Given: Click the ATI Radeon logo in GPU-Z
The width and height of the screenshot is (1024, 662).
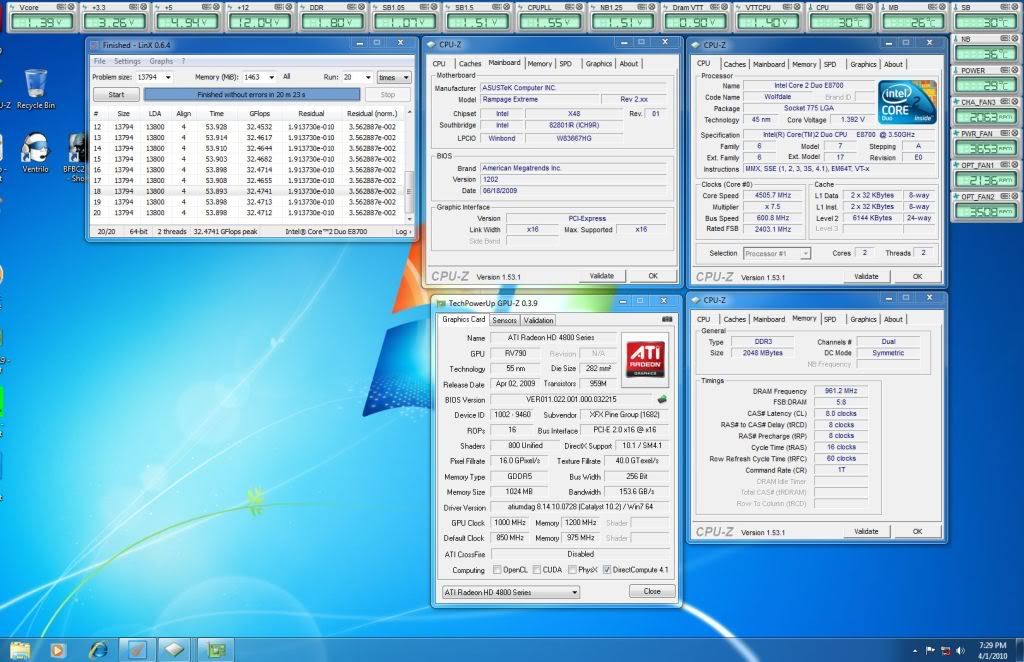Looking at the screenshot, I should (646, 359).
